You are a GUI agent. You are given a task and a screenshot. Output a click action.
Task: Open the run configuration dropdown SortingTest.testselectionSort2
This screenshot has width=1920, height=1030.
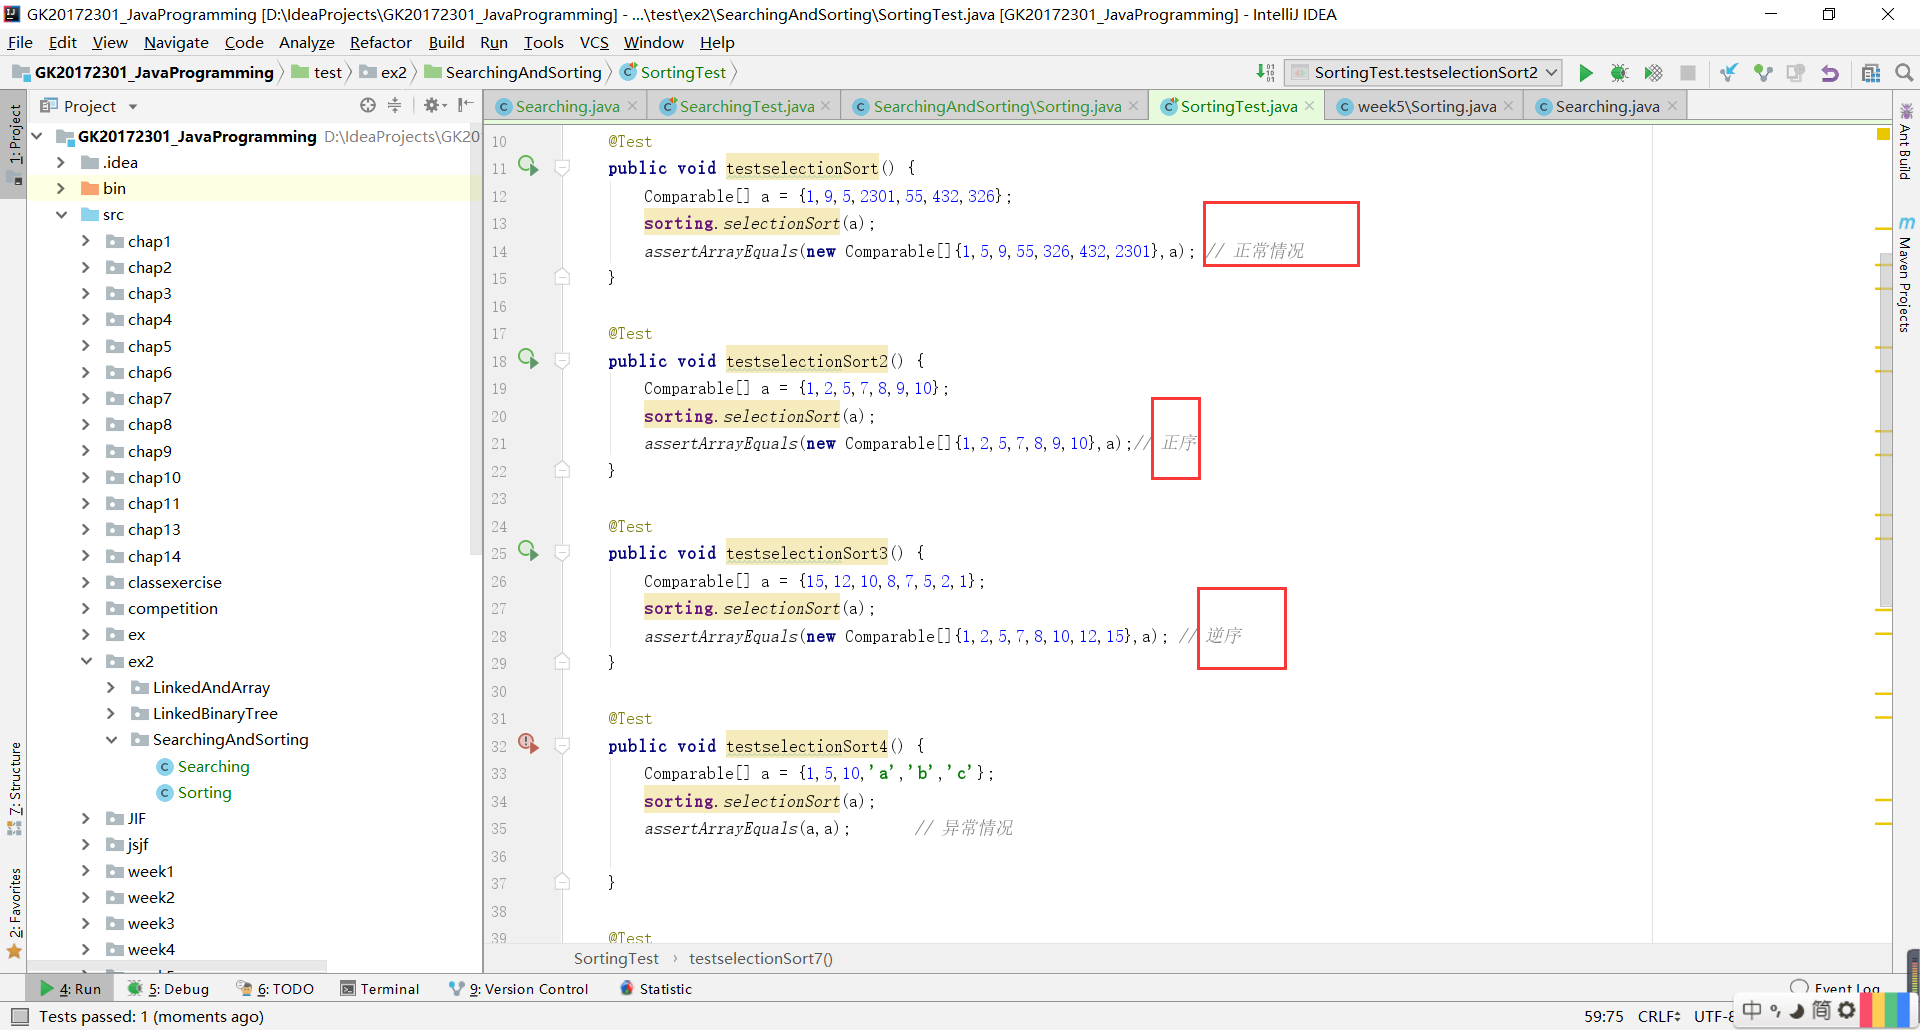coord(1424,73)
